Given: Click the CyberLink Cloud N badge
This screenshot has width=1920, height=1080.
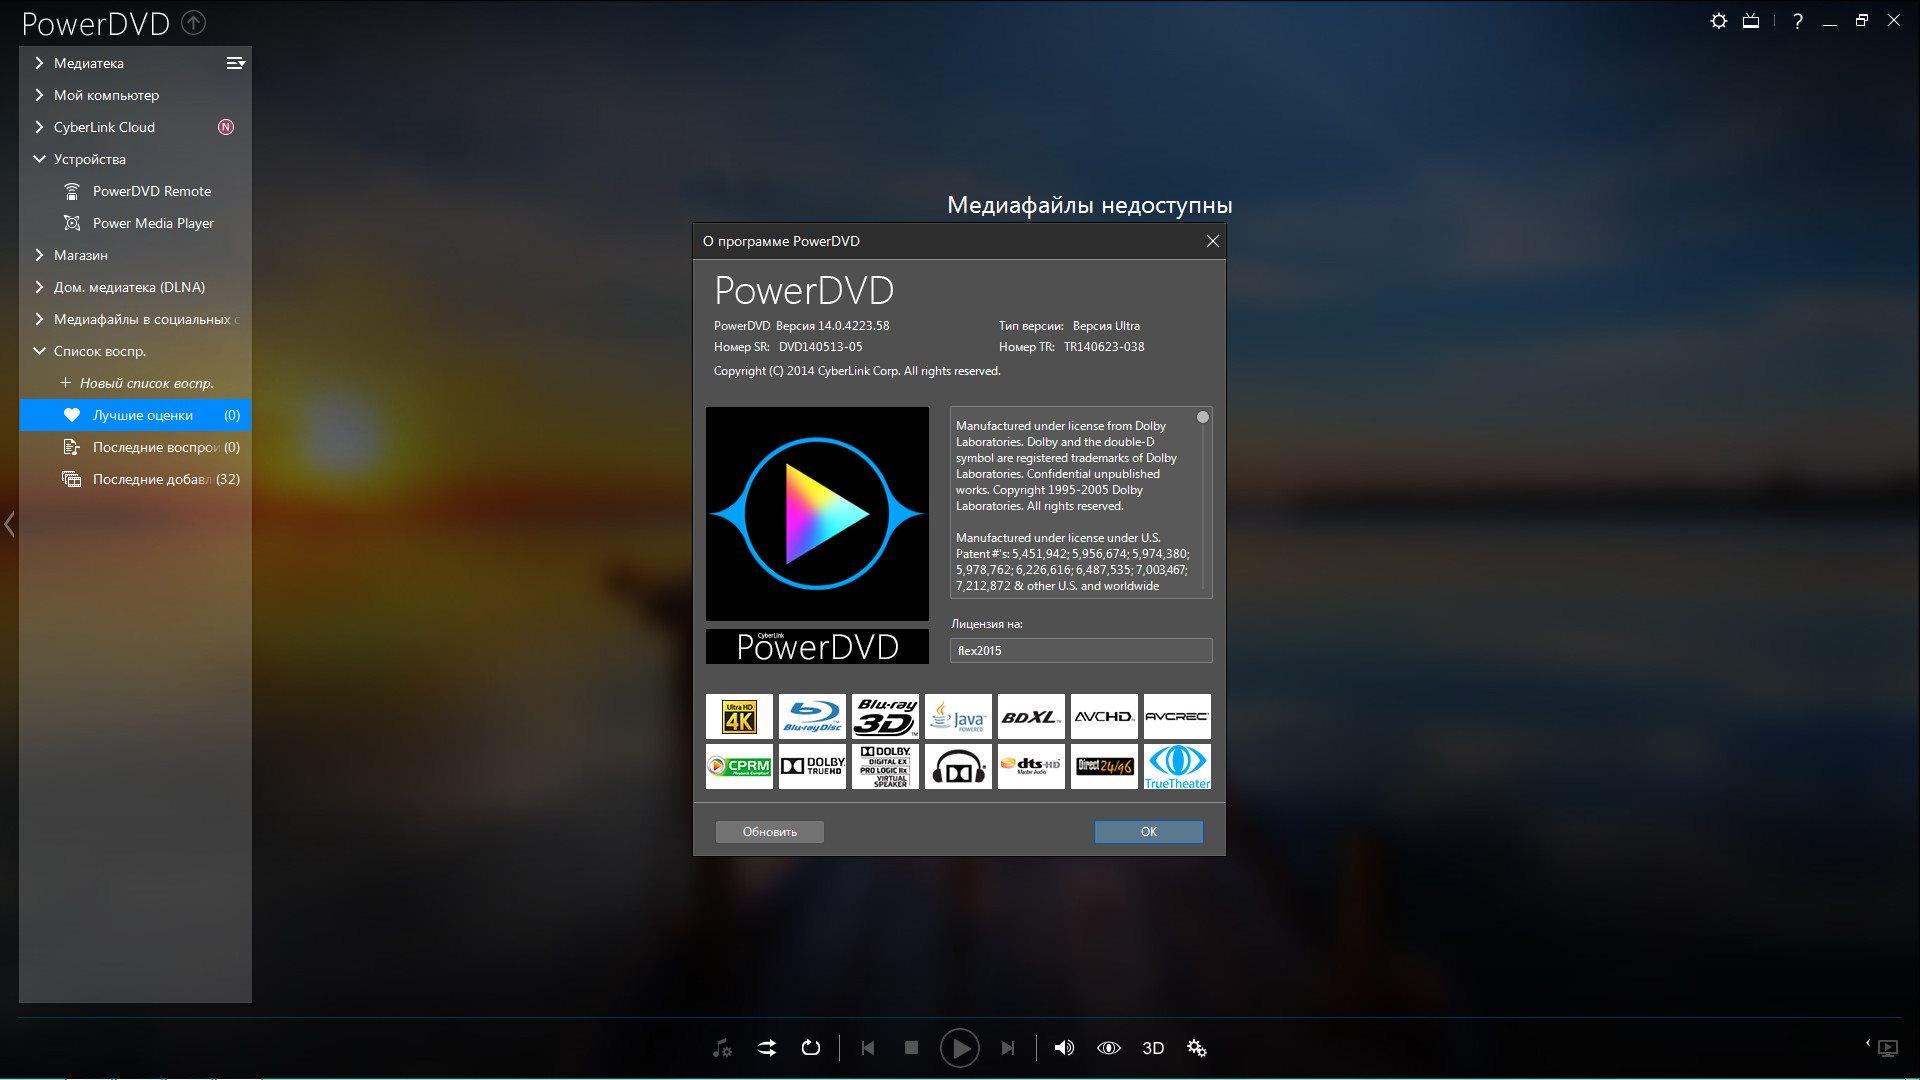Looking at the screenshot, I should coord(226,127).
